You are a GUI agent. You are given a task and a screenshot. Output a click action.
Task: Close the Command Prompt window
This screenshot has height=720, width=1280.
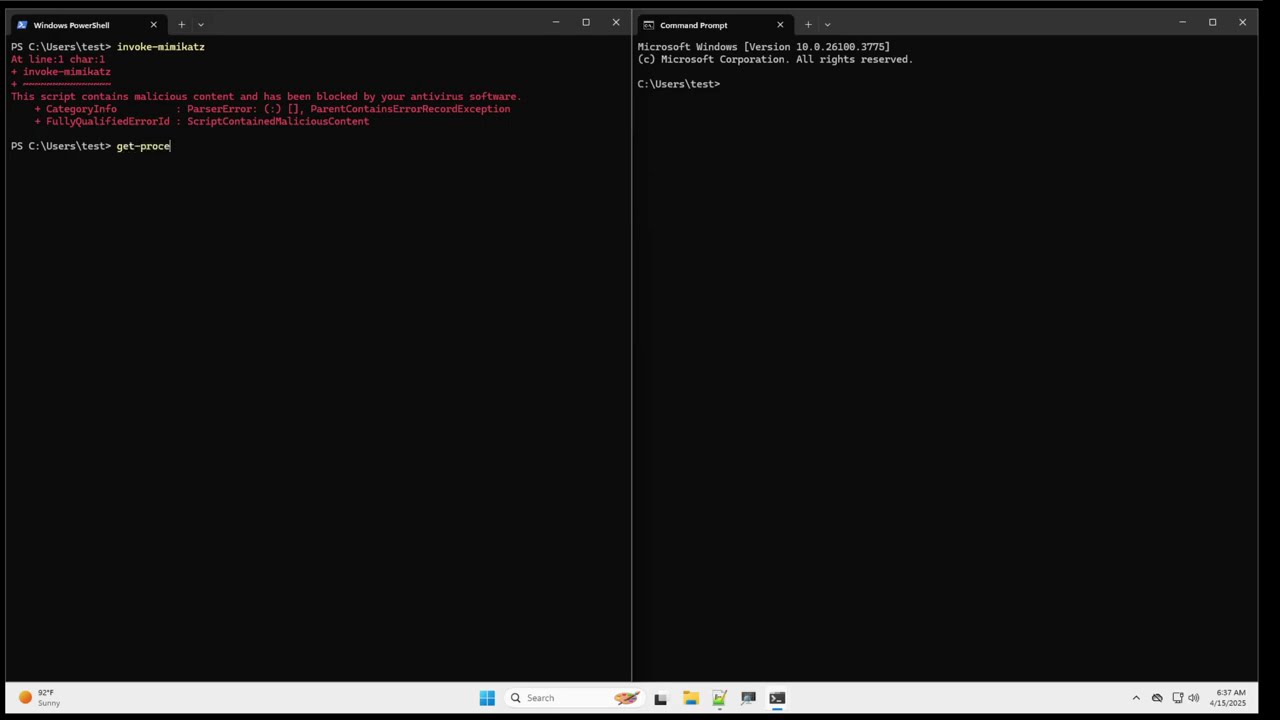[1242, 22]
